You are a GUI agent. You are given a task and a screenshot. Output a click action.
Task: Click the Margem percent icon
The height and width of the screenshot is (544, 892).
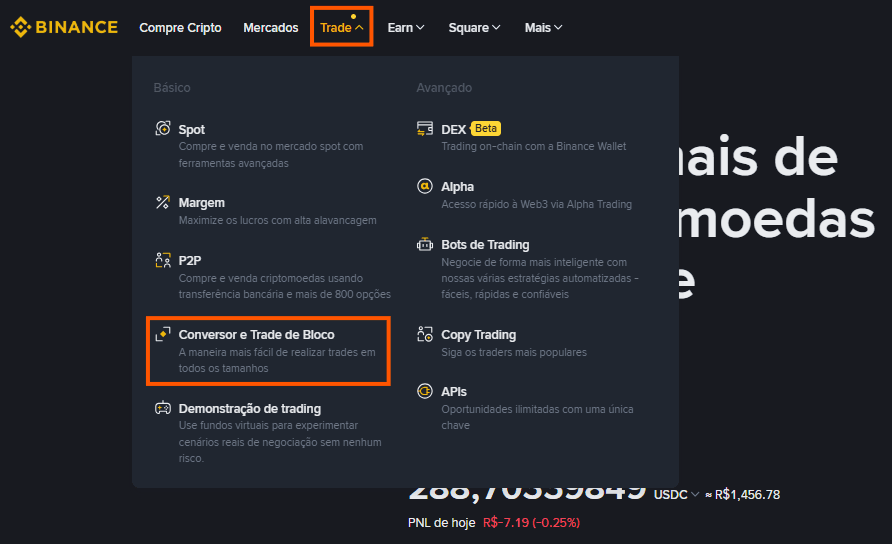click(163, 202)
